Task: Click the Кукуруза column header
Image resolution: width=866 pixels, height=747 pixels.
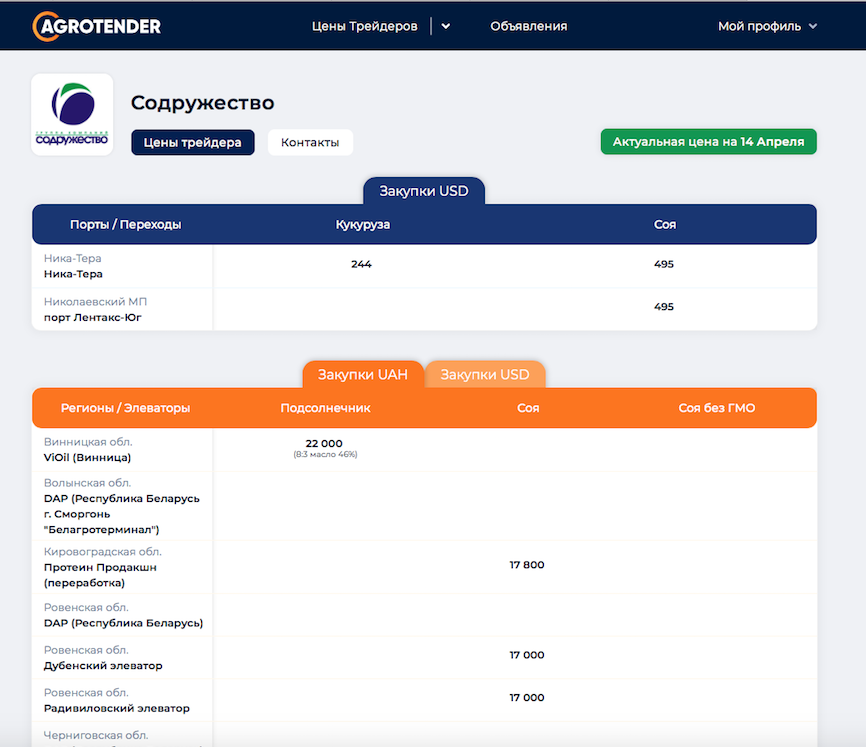Action: [x=362, y=225]
